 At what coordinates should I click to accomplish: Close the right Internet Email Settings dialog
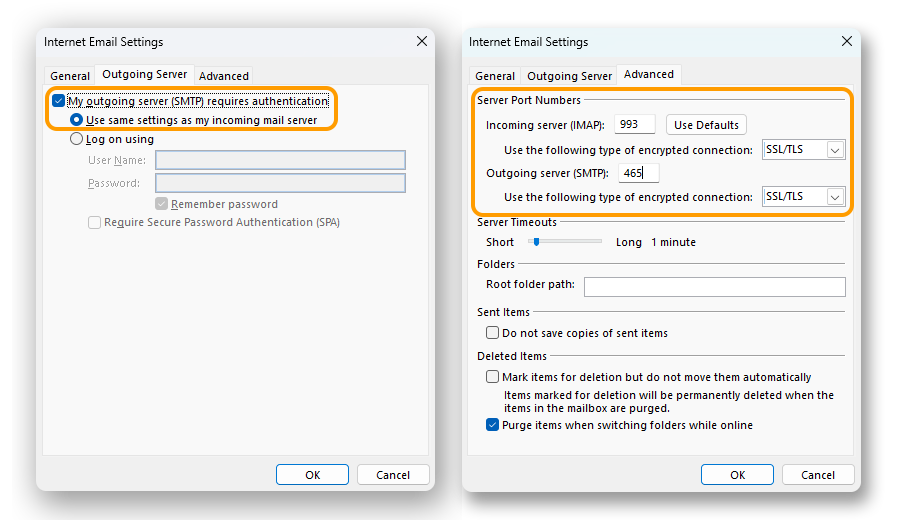[847, 42]
